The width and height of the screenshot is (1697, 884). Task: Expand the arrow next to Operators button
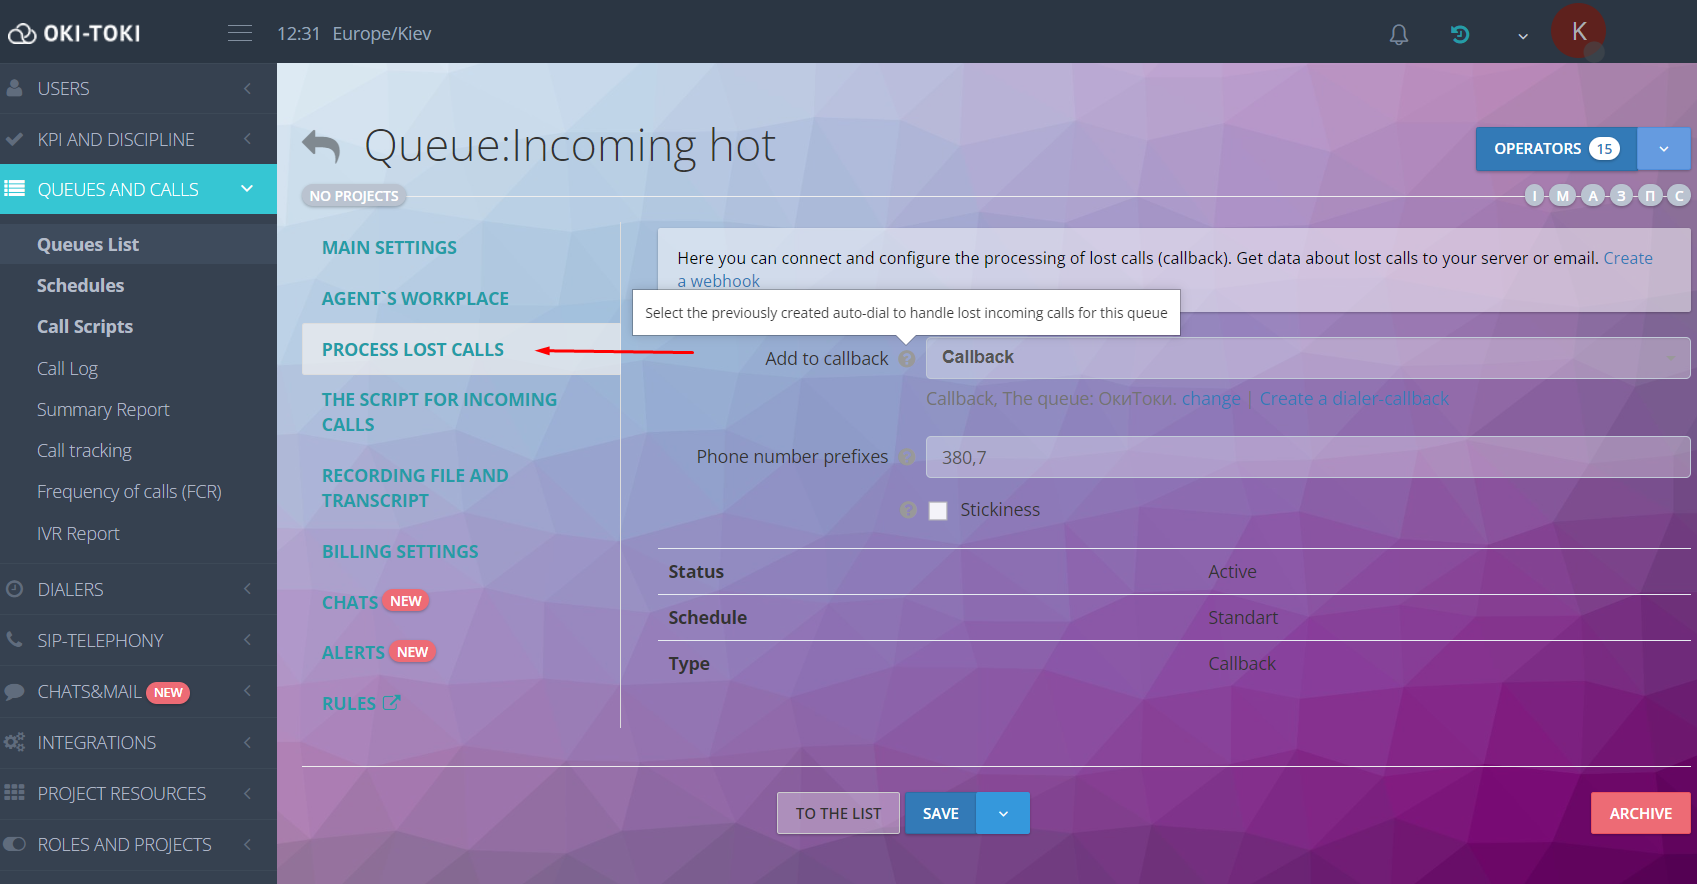click(x=1663, y=149)
